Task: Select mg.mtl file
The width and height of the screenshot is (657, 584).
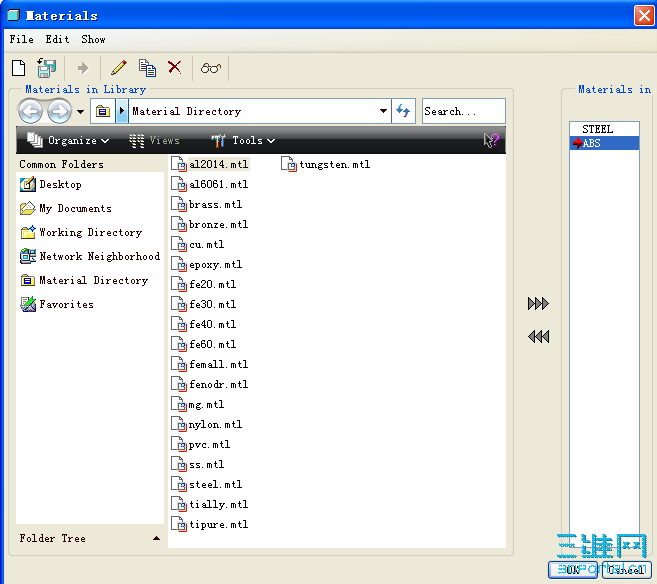Action: click(198, 404)
